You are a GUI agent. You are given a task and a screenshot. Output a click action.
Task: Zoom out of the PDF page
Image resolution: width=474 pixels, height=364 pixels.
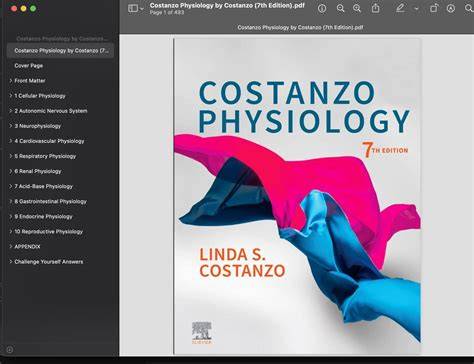point(340,8)
